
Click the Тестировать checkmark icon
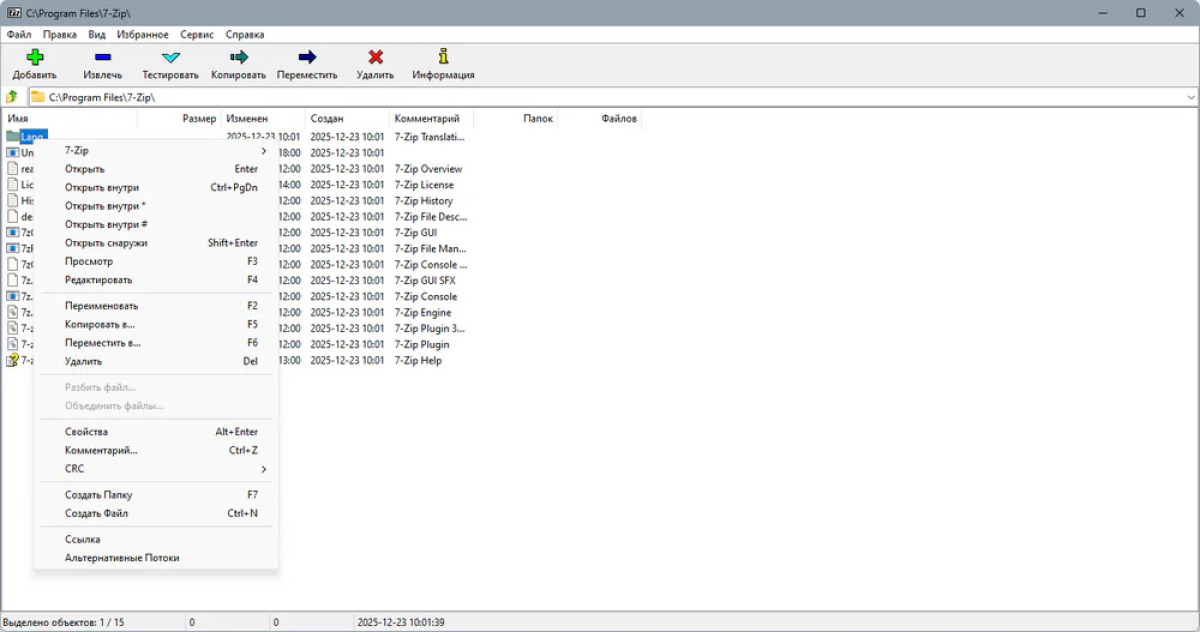(x=170, y=58)
